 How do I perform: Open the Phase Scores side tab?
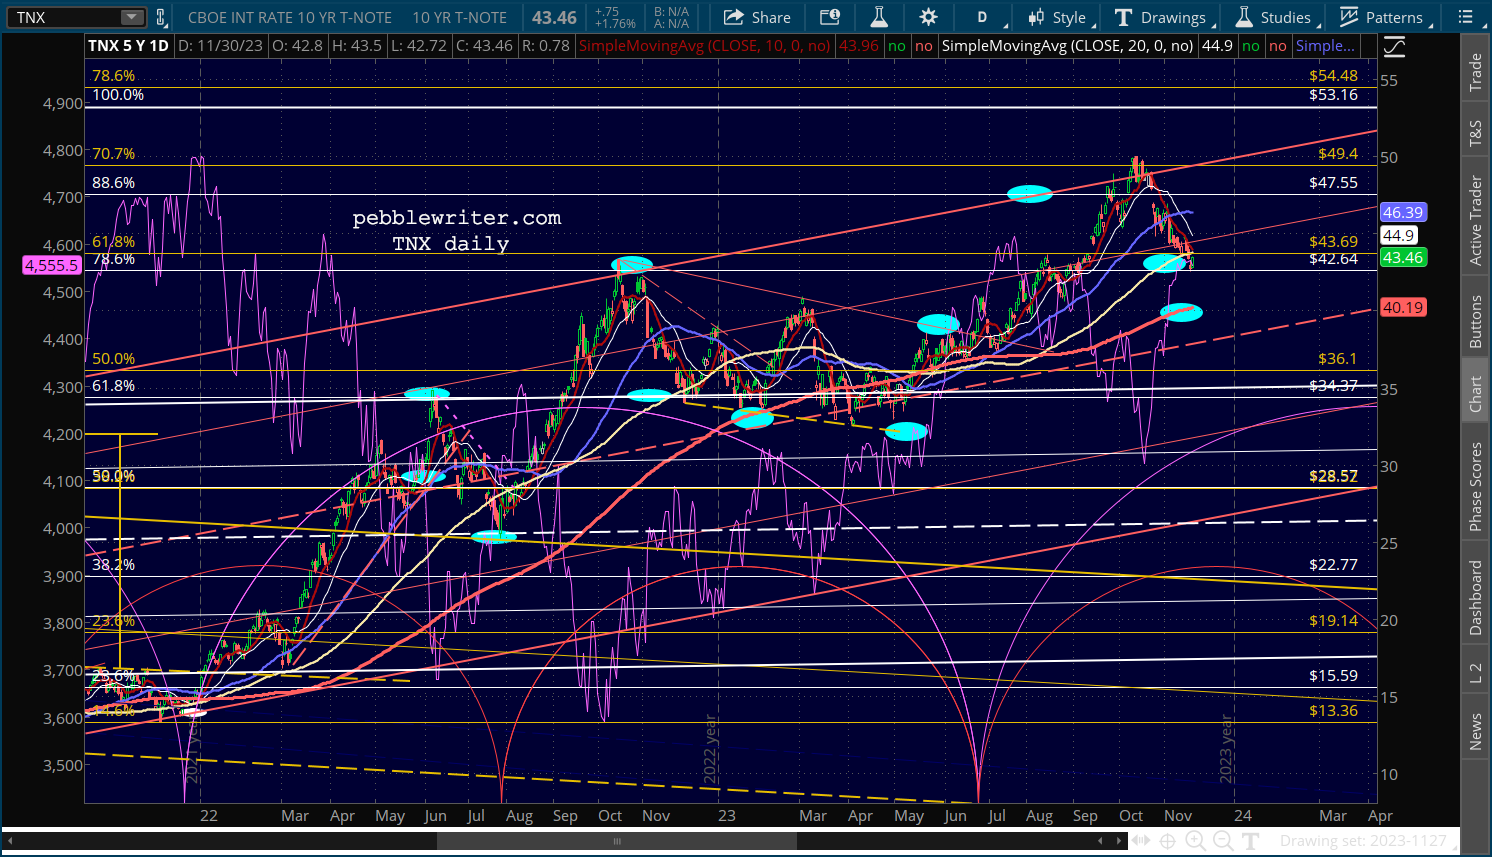1475,486
